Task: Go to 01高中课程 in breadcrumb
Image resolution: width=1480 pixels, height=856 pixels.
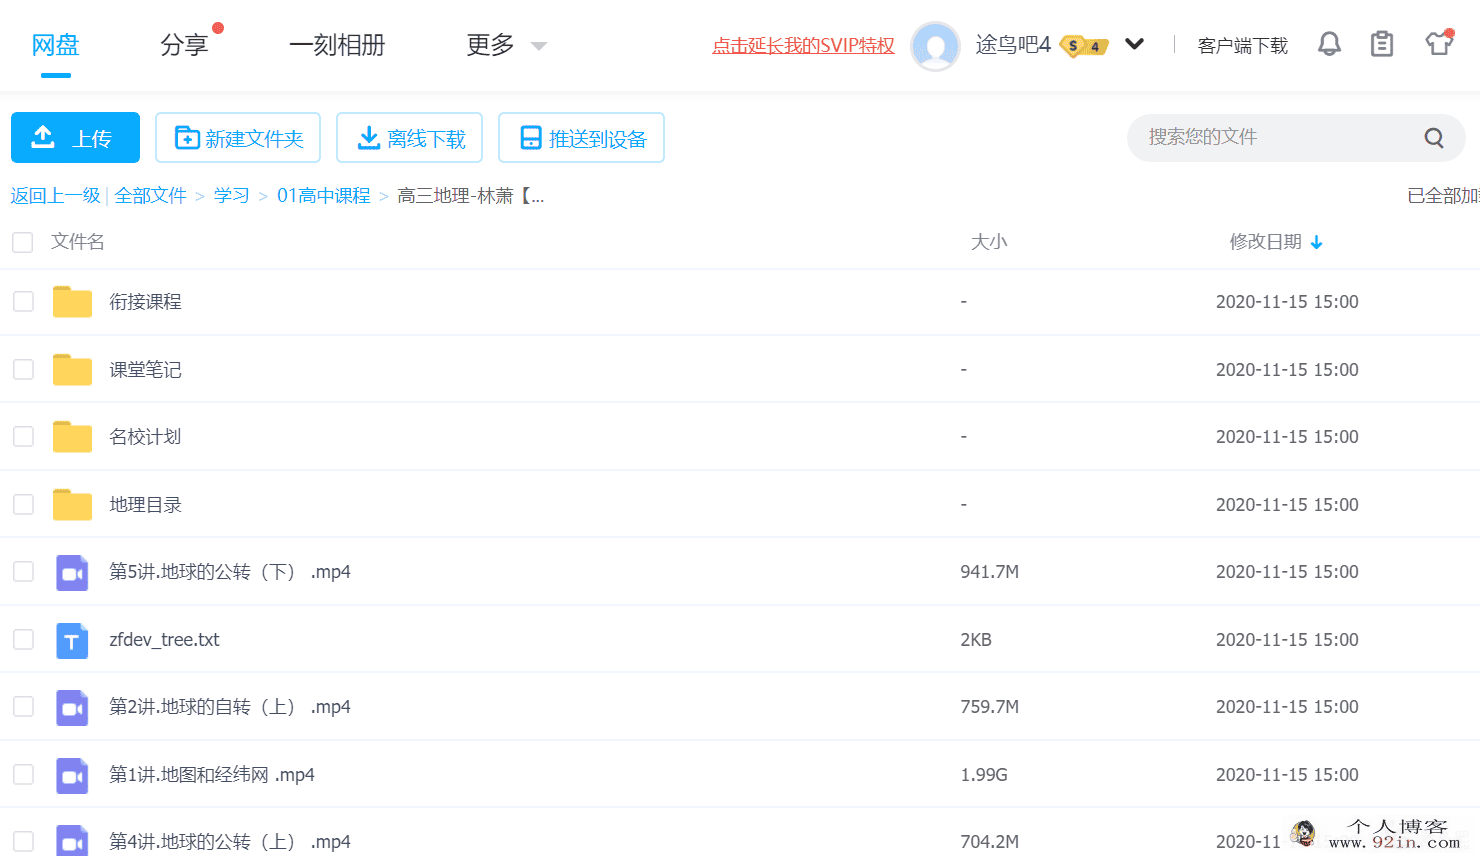Action: 324,196
